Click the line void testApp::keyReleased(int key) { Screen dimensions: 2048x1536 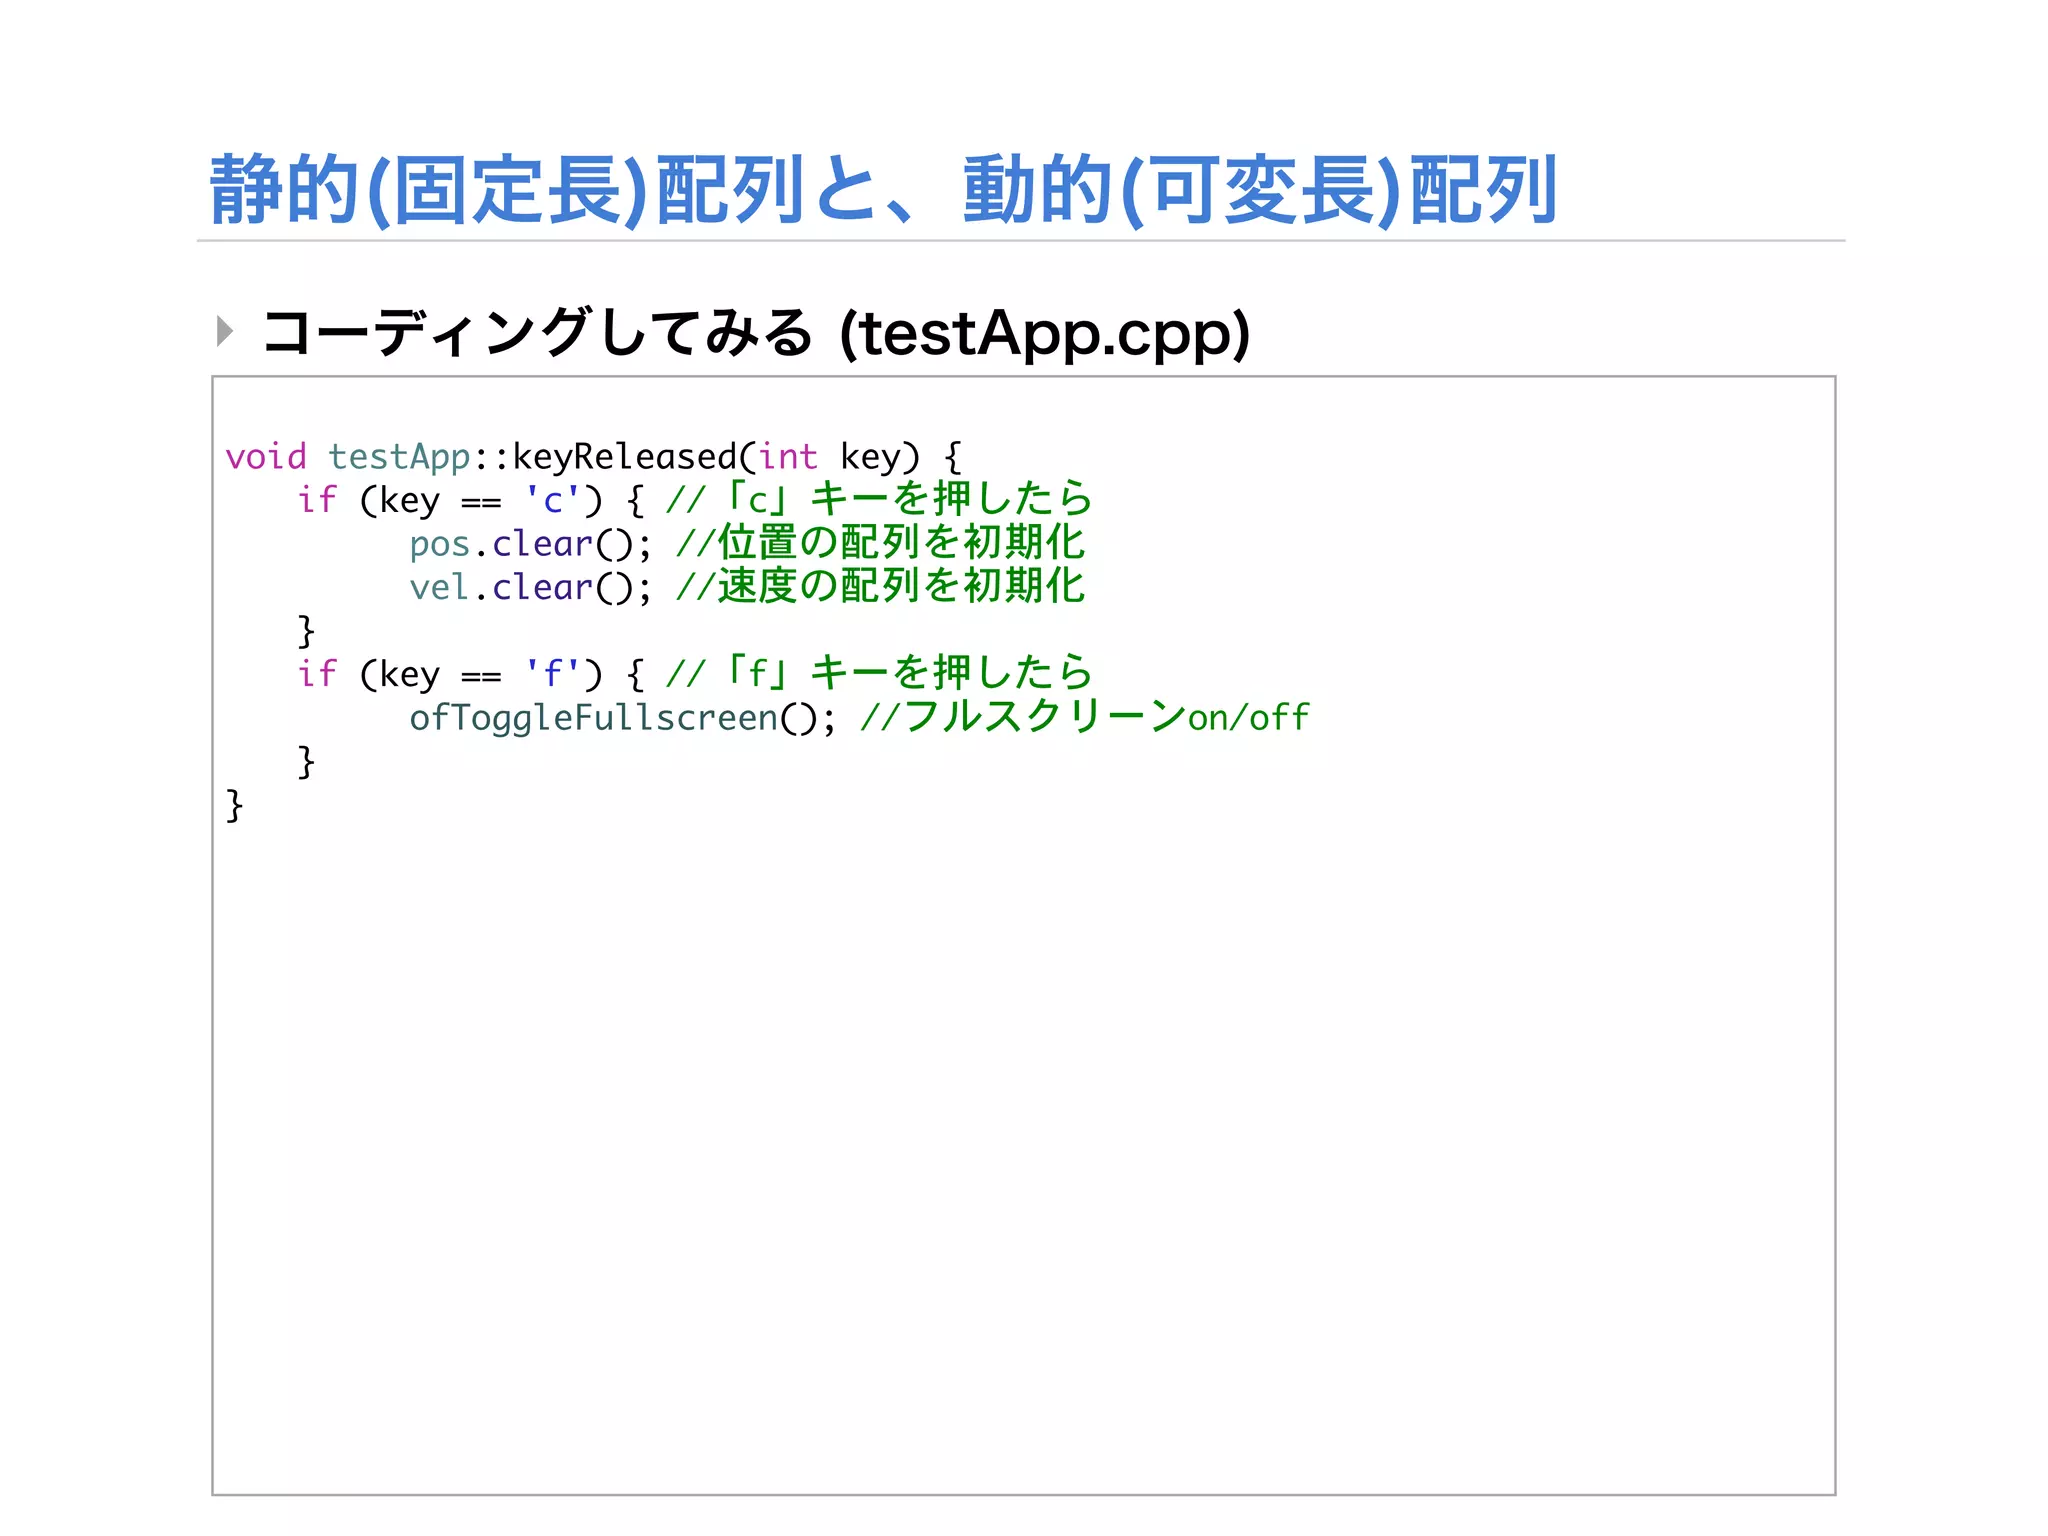[593, 457]
